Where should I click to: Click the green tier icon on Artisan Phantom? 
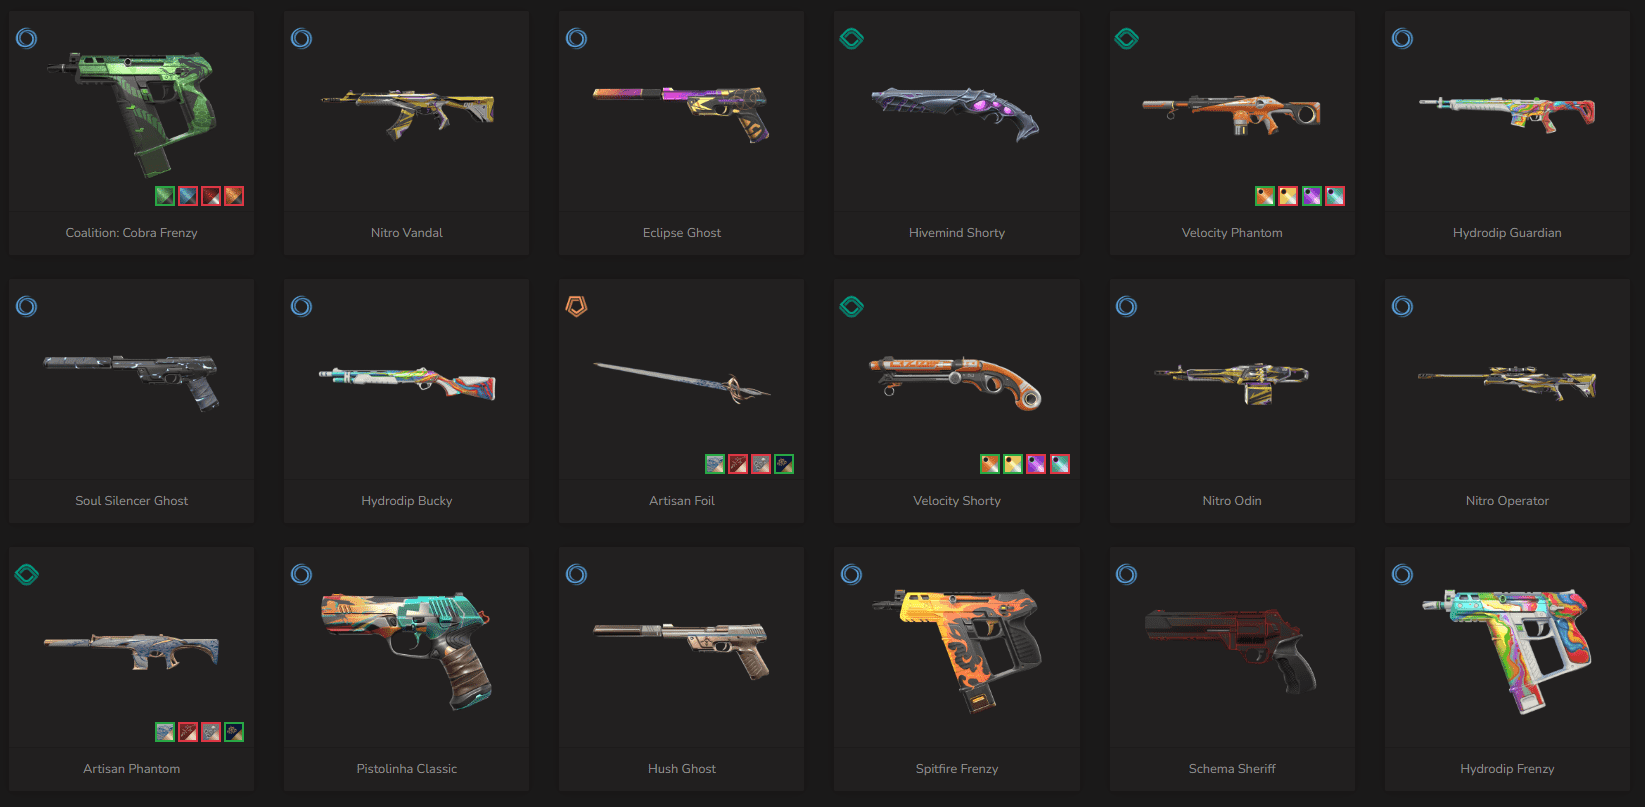click(x=27, y=574)
